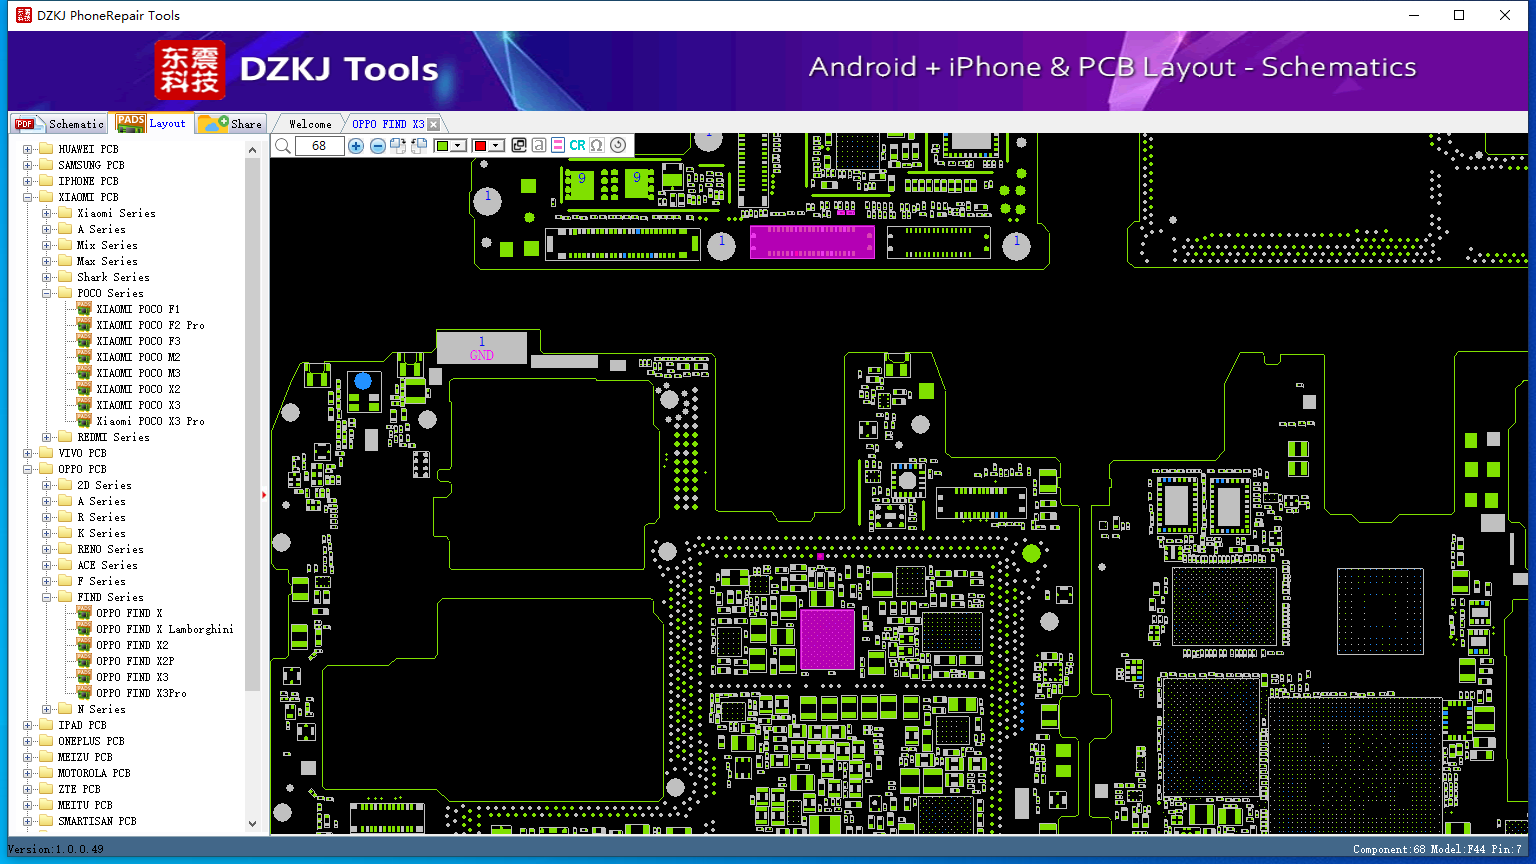Activate the OPPO FIND X3 document tab
The height and width of the screenshot is (864, 1536).
(388, 124)
